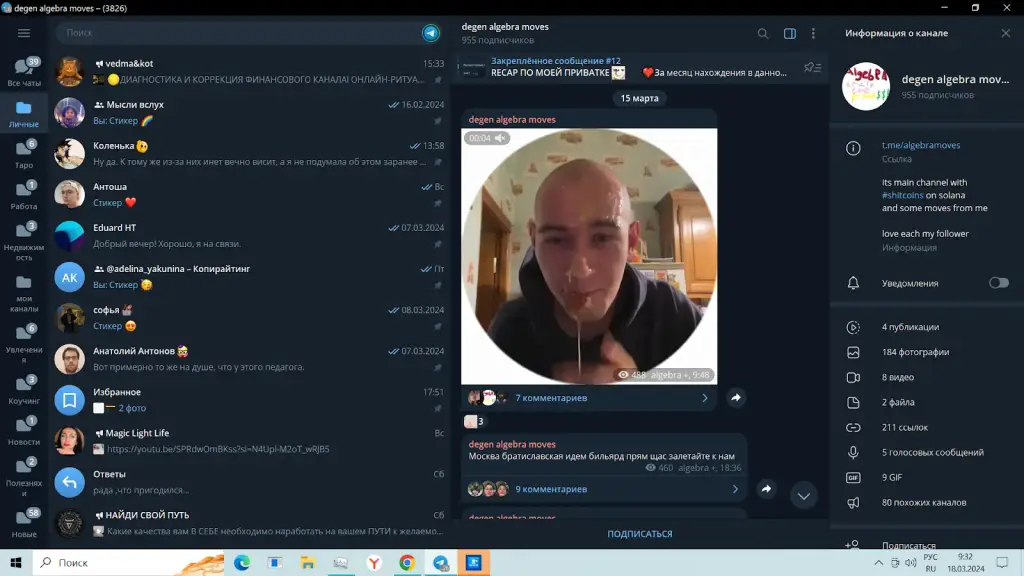The image size is (1024, 576).
Task: Select the Недвижимость folder
Action: point(24,241)
